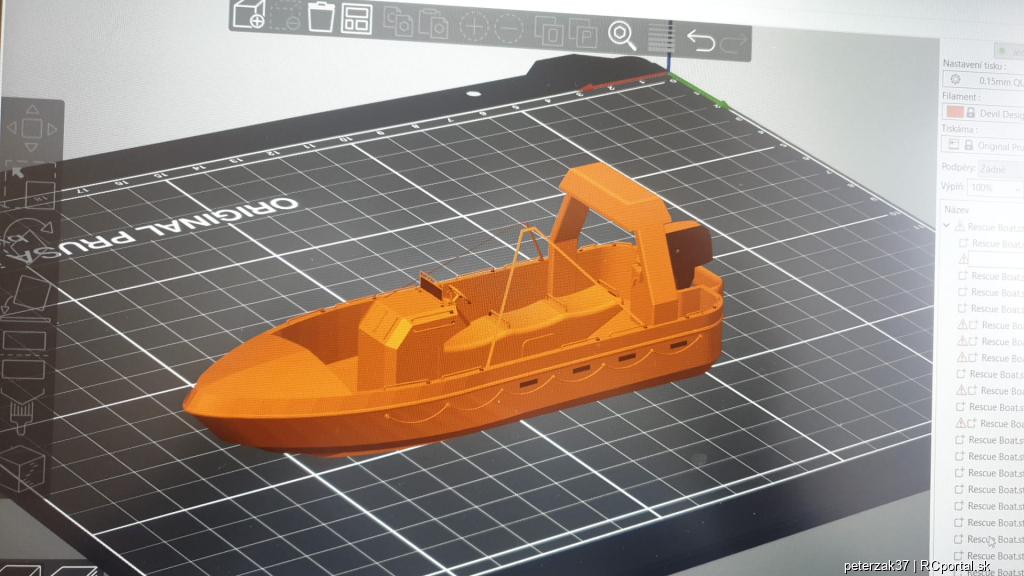
Task: Click warning triangle on top Rescue Boat row
Action: click(959, 227)
